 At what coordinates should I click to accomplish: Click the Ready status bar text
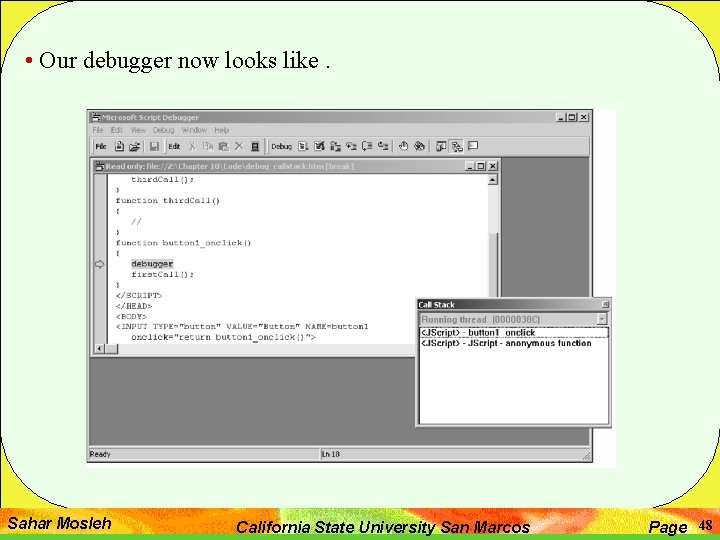[100, 454]
